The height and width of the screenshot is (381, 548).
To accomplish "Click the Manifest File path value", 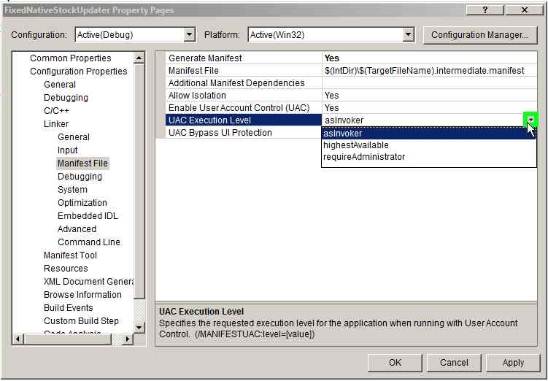I will [424, 71].
